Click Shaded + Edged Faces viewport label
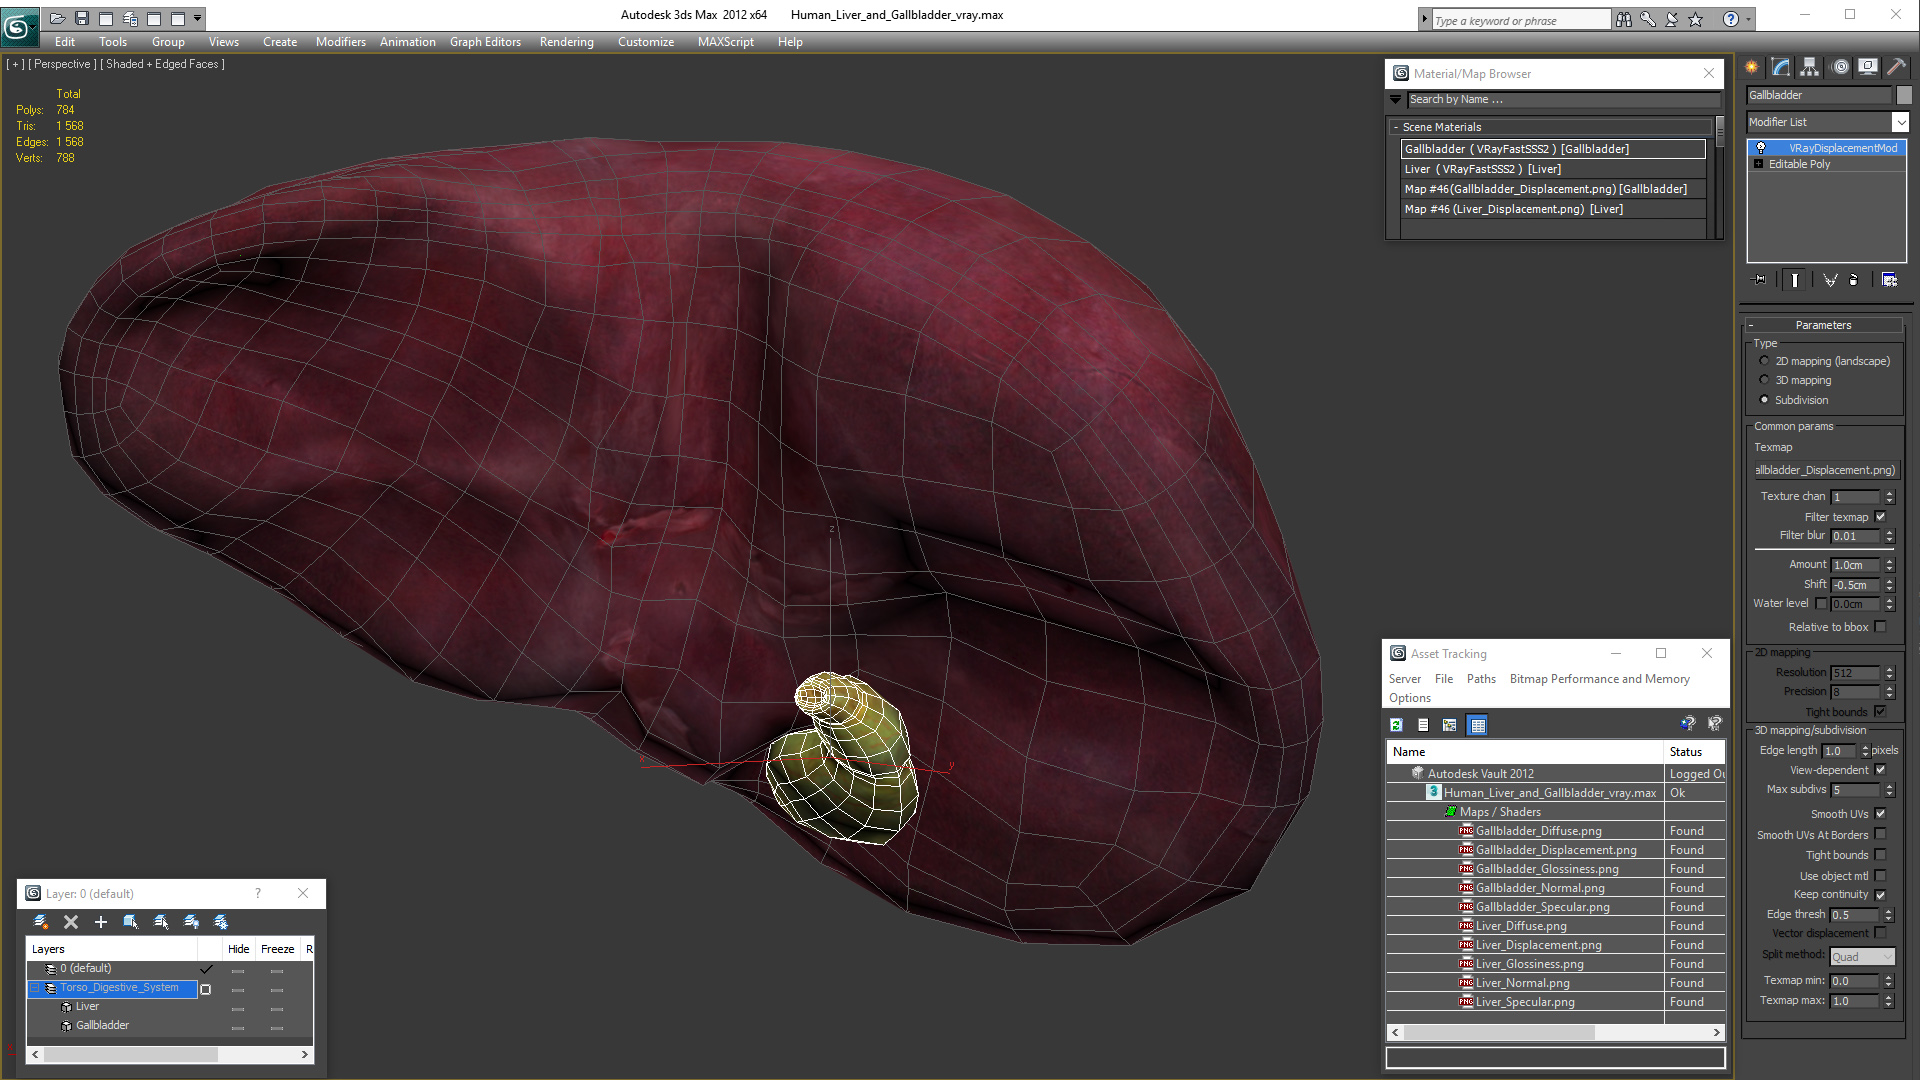Image resolution: width=1920 pixels, height=1080 pixels. coord(163,64)
